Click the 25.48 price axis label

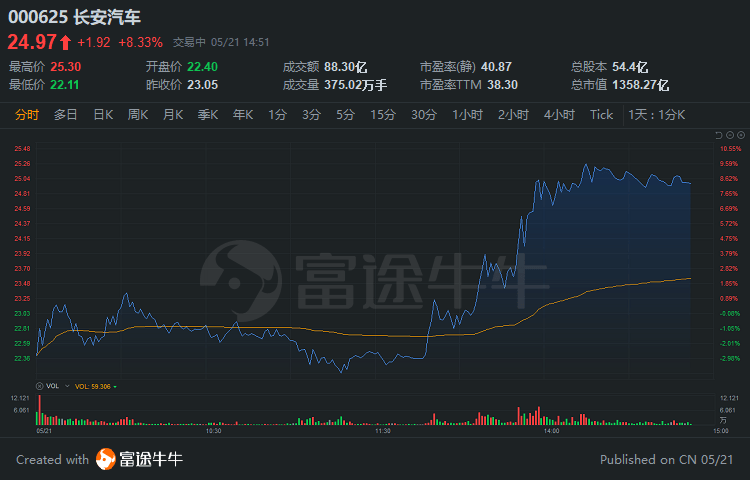pyautogui.click(x=22, y=149)
